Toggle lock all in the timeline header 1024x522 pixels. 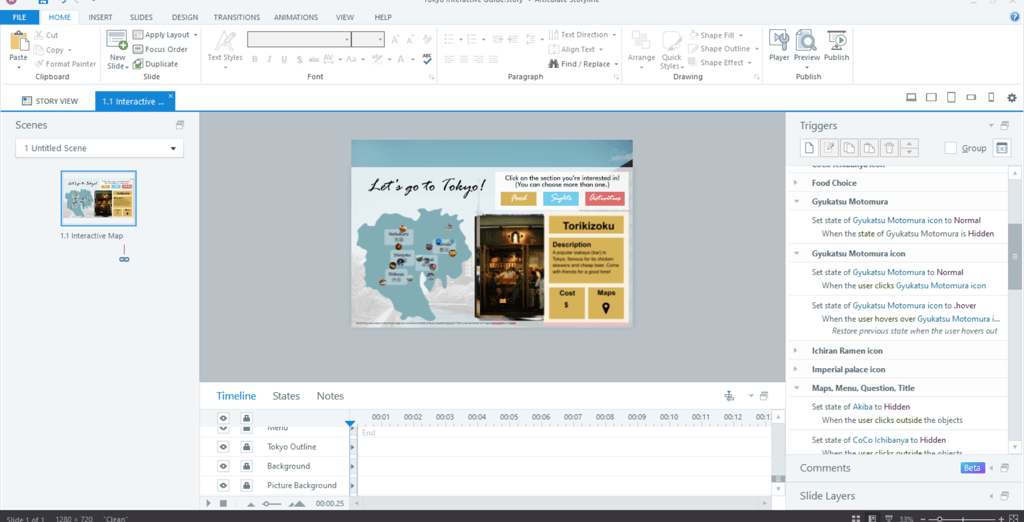[x=246, y=417]
